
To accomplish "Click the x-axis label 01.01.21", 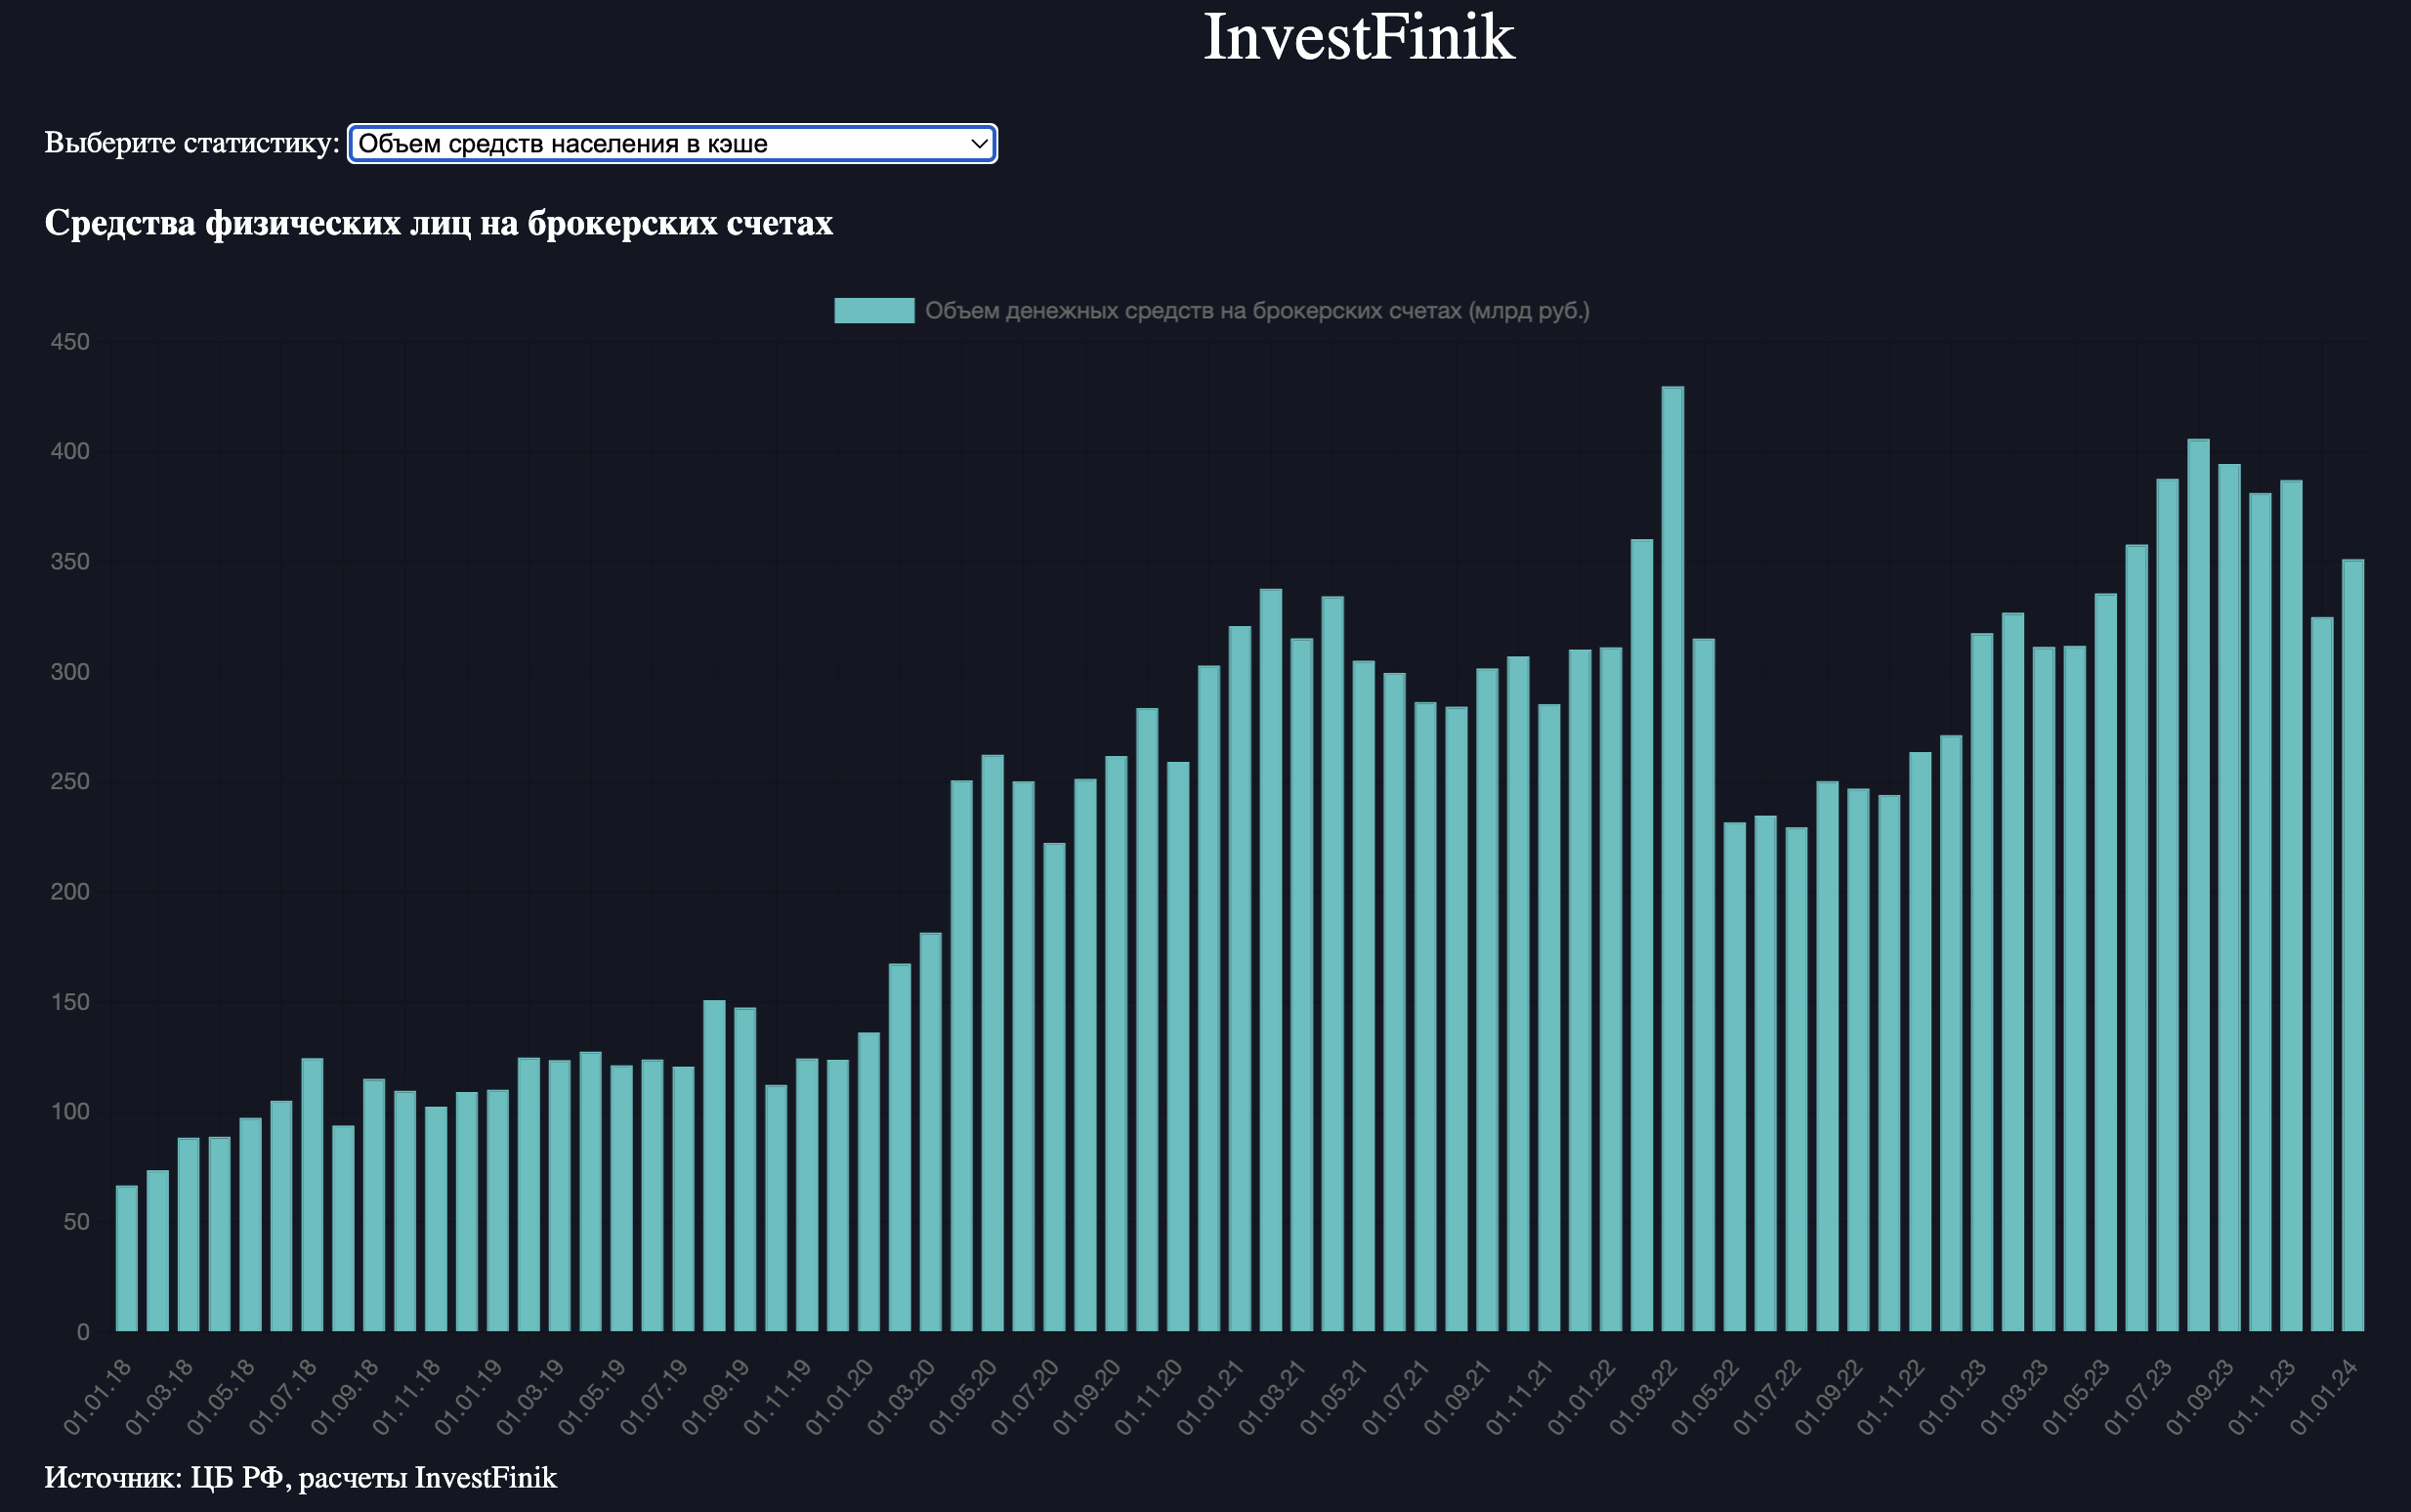I will coord(1212,1398).
